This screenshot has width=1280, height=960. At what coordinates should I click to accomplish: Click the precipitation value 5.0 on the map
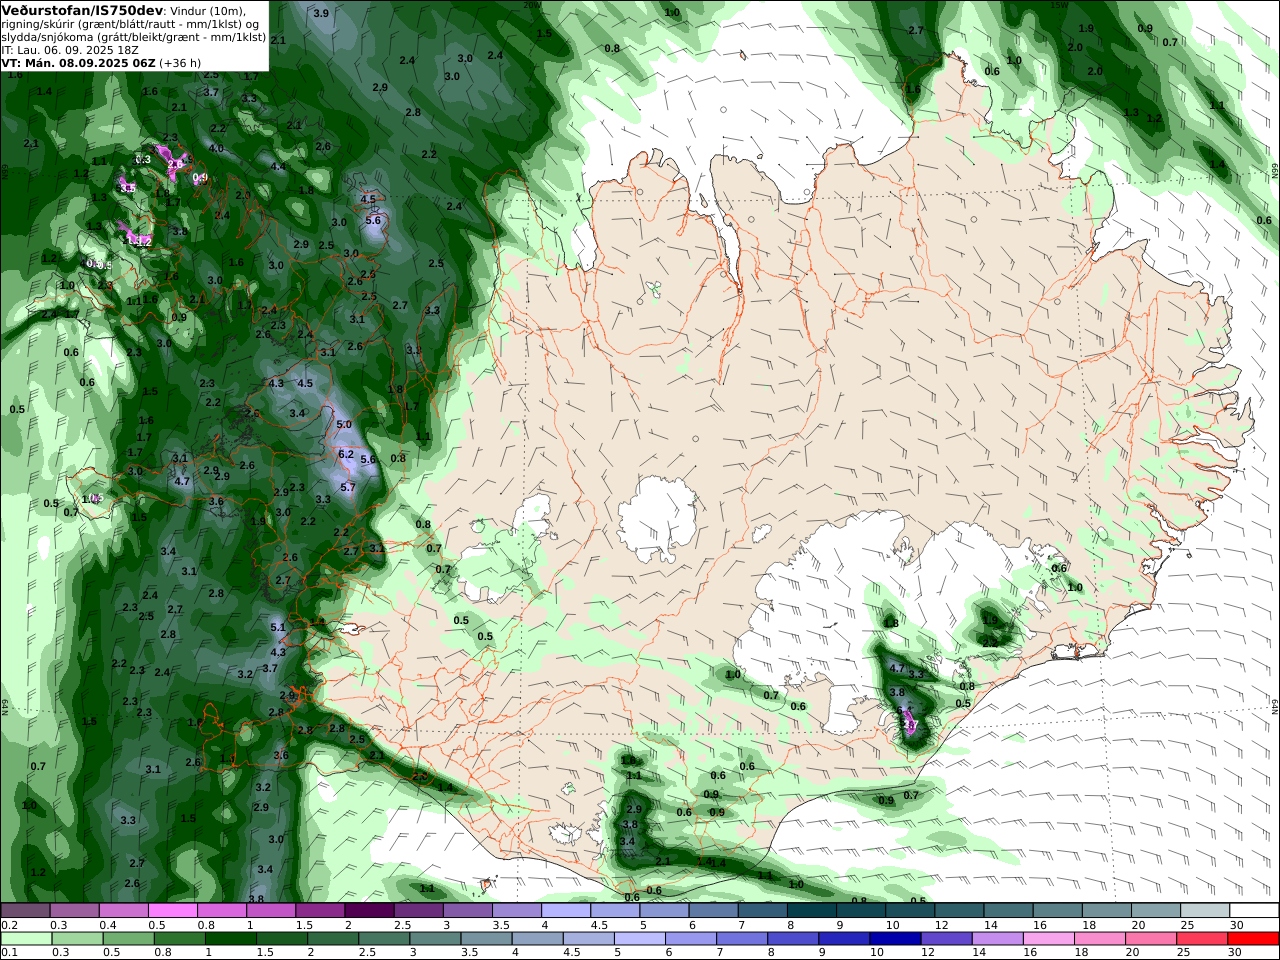(x=344, y=425)
